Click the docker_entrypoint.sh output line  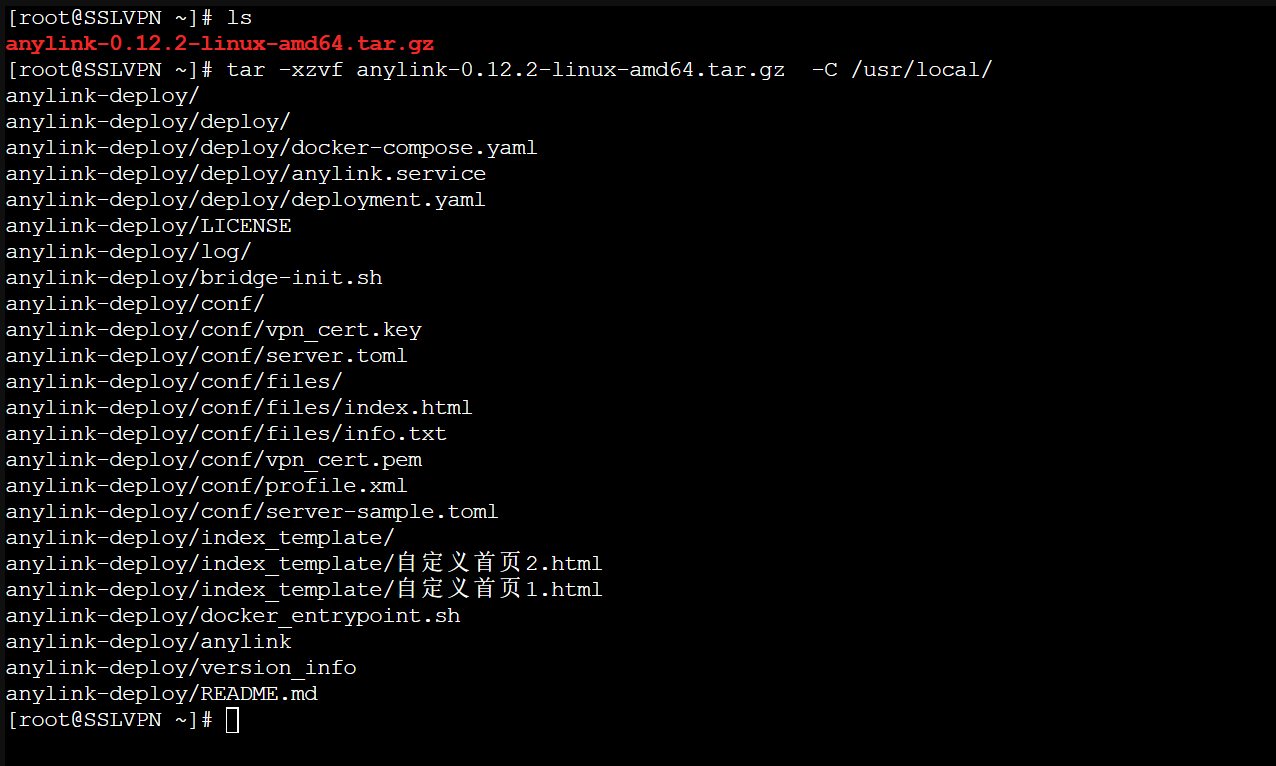click(x=233, y=616)
